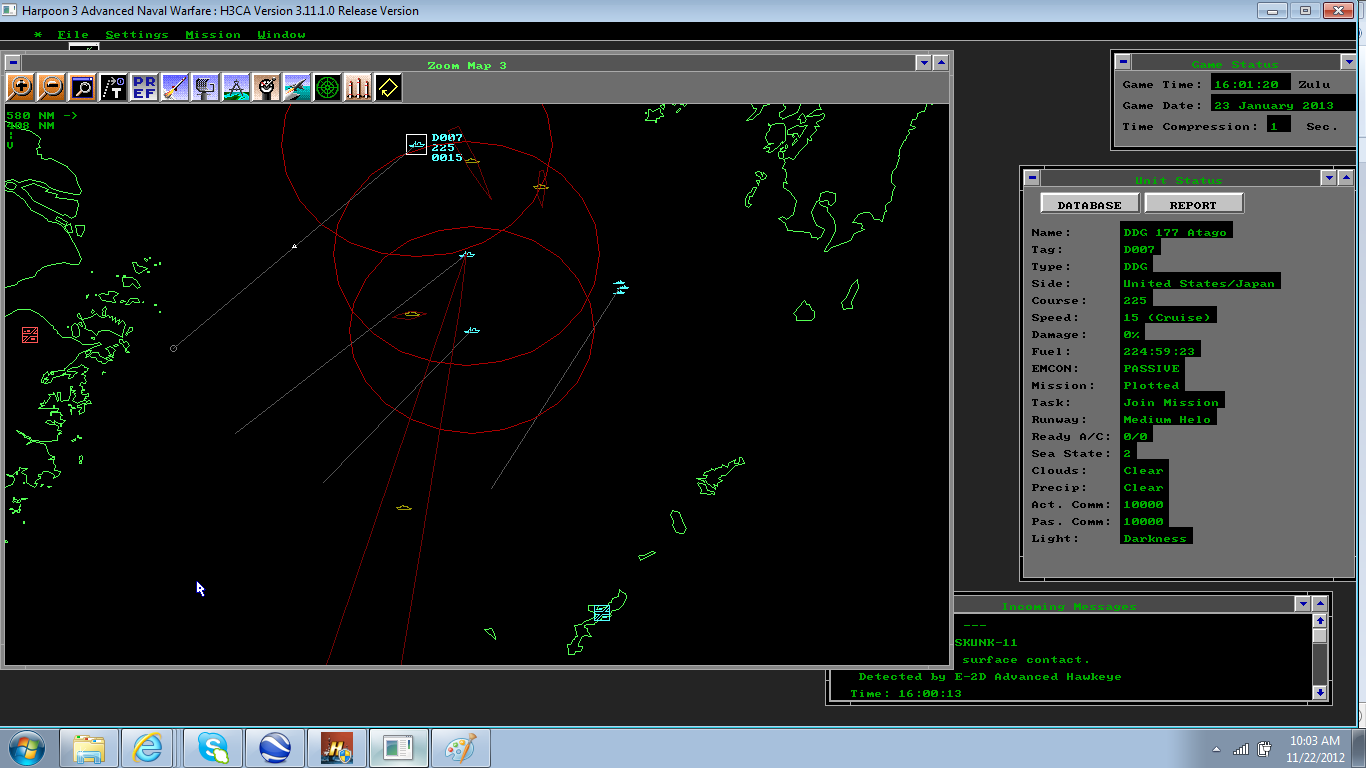Click Incoming Messages panel down-arrow button
This screenshot has width=1366, height=768.
click(1302, 604)
